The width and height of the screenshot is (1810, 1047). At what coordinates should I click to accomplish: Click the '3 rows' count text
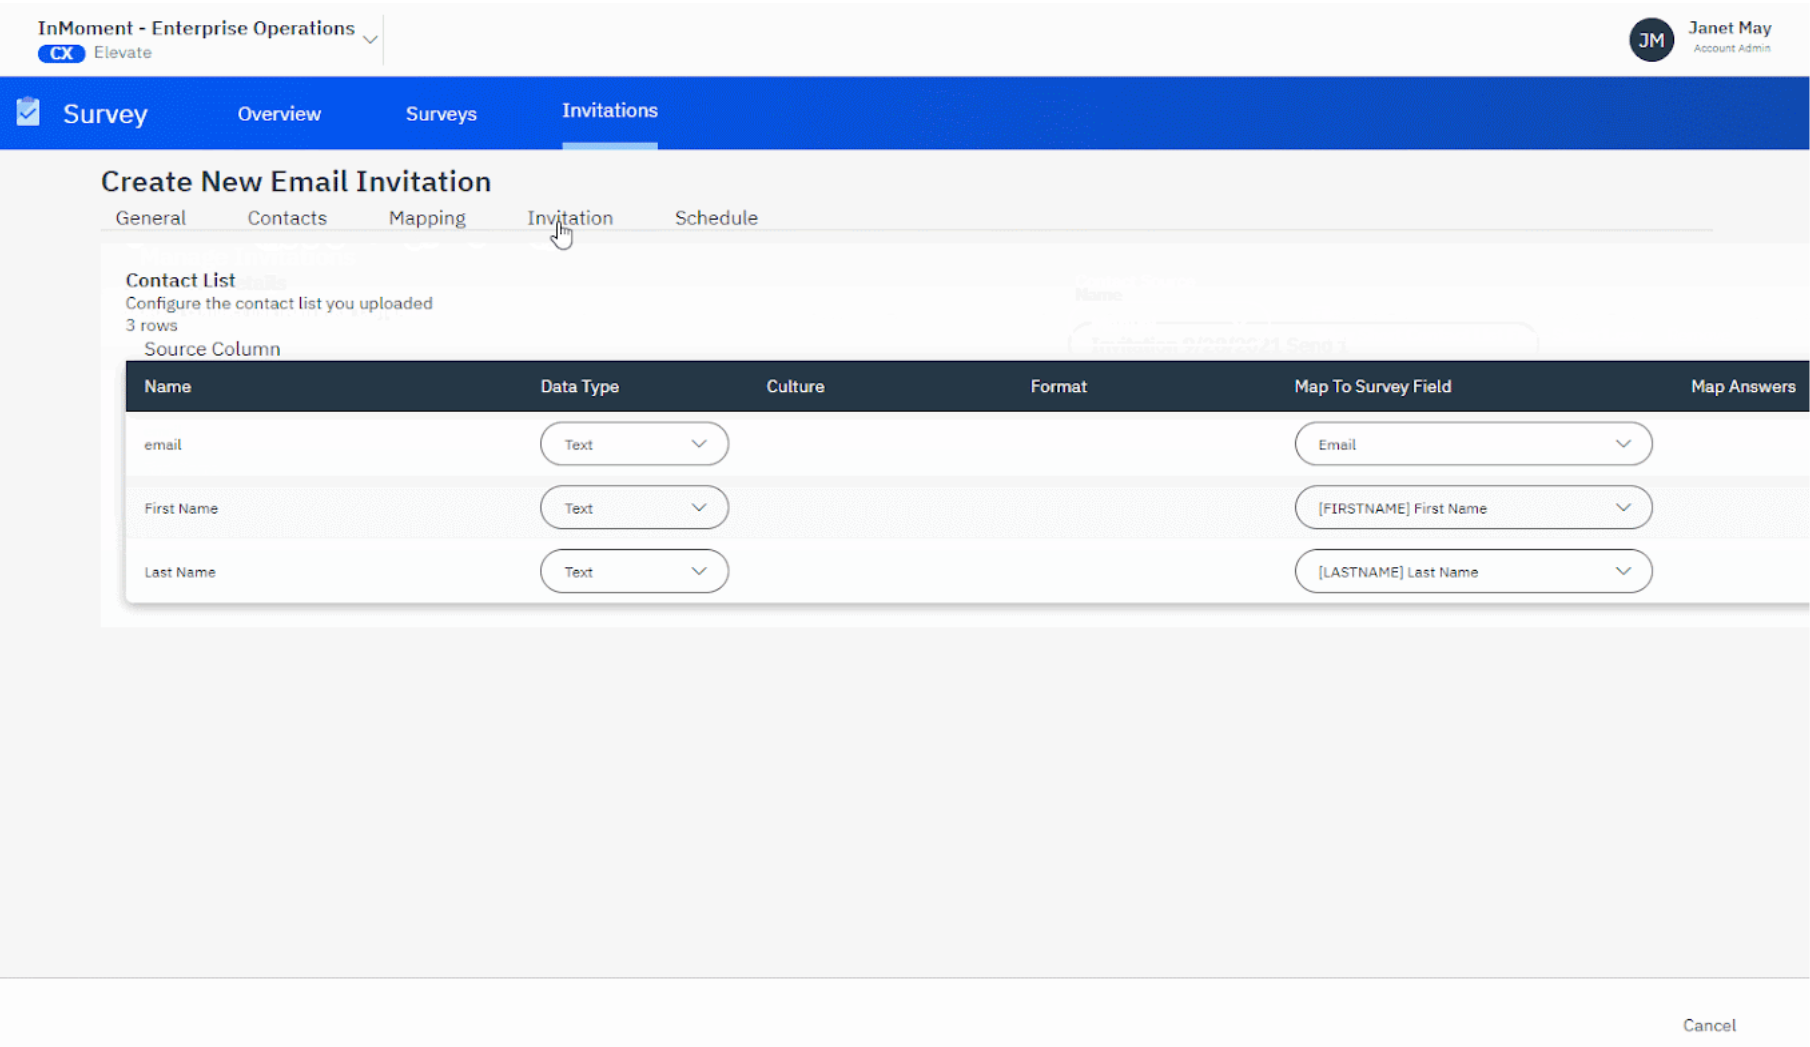tap(152, 326)
